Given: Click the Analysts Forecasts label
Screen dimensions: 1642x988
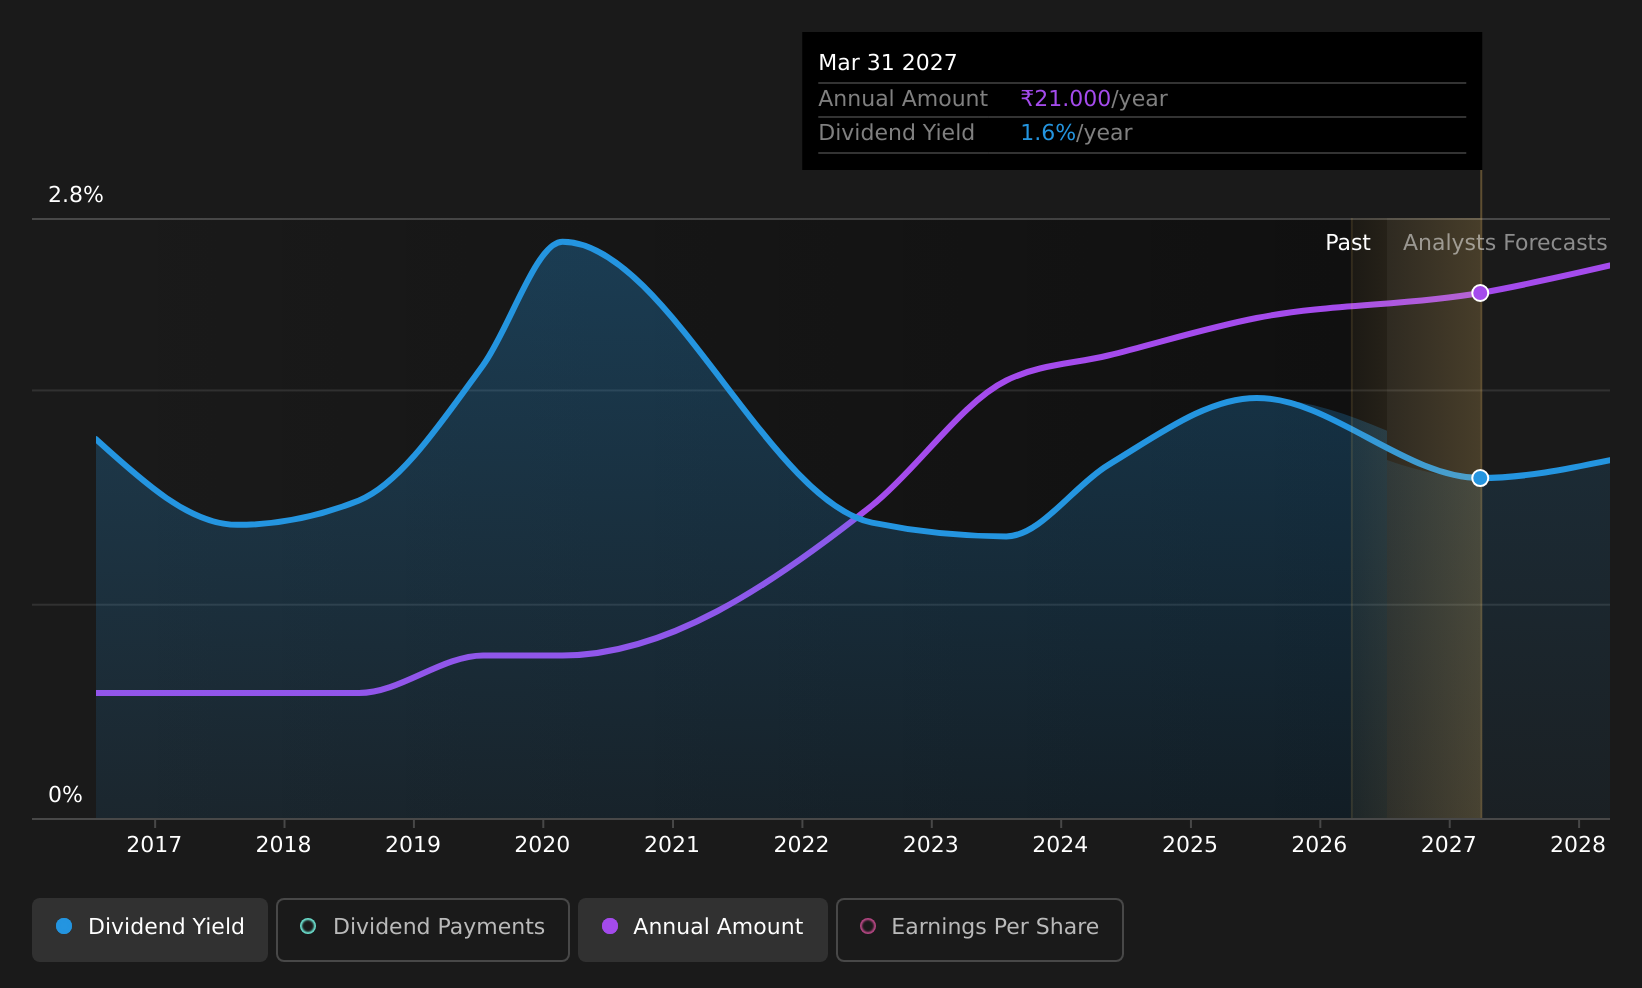Looking at the screenshot, I should [1505, 243].
